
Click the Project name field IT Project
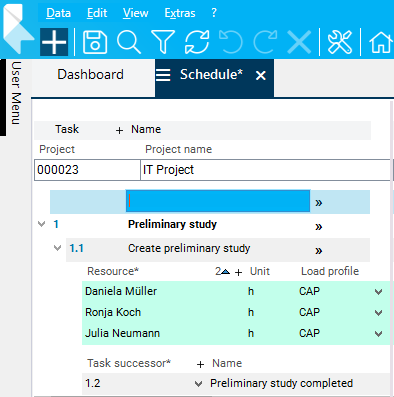click(x=265, y=170)
